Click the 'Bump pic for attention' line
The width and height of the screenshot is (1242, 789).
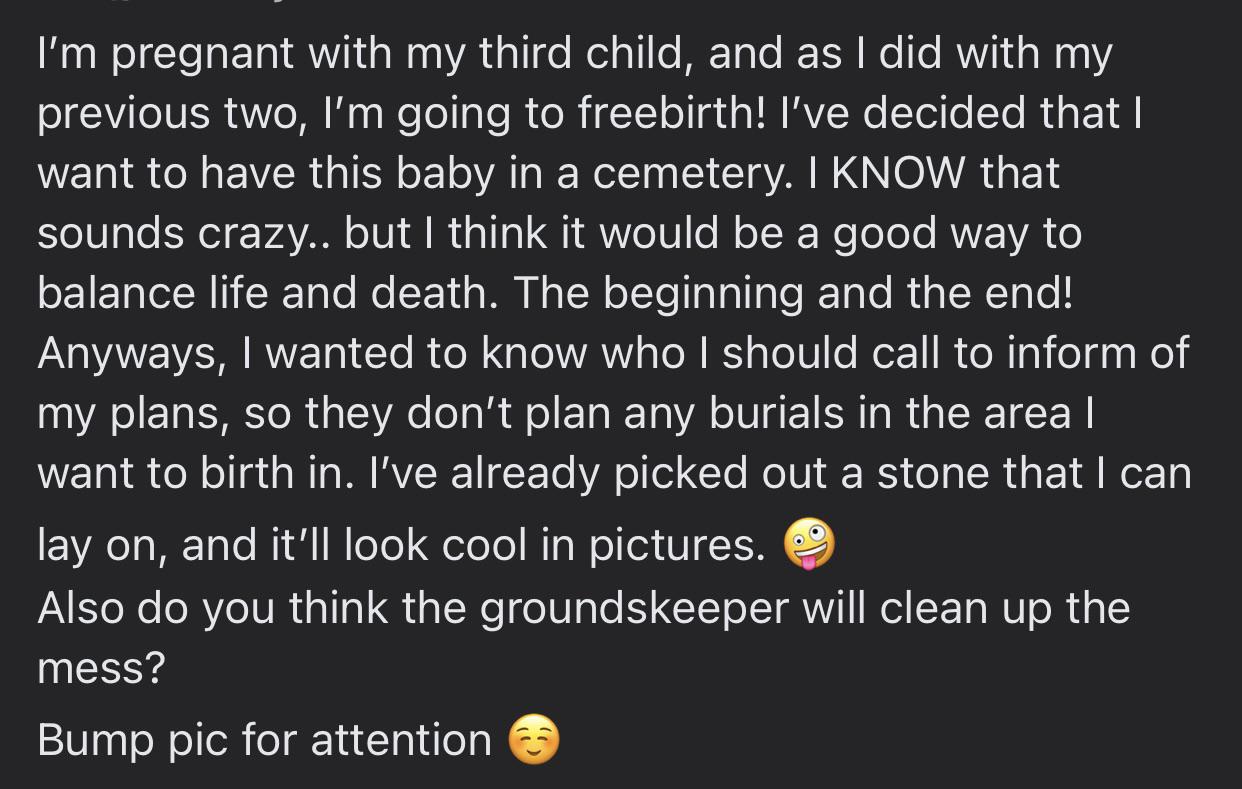pyautogui.click(x=265, y=741)
